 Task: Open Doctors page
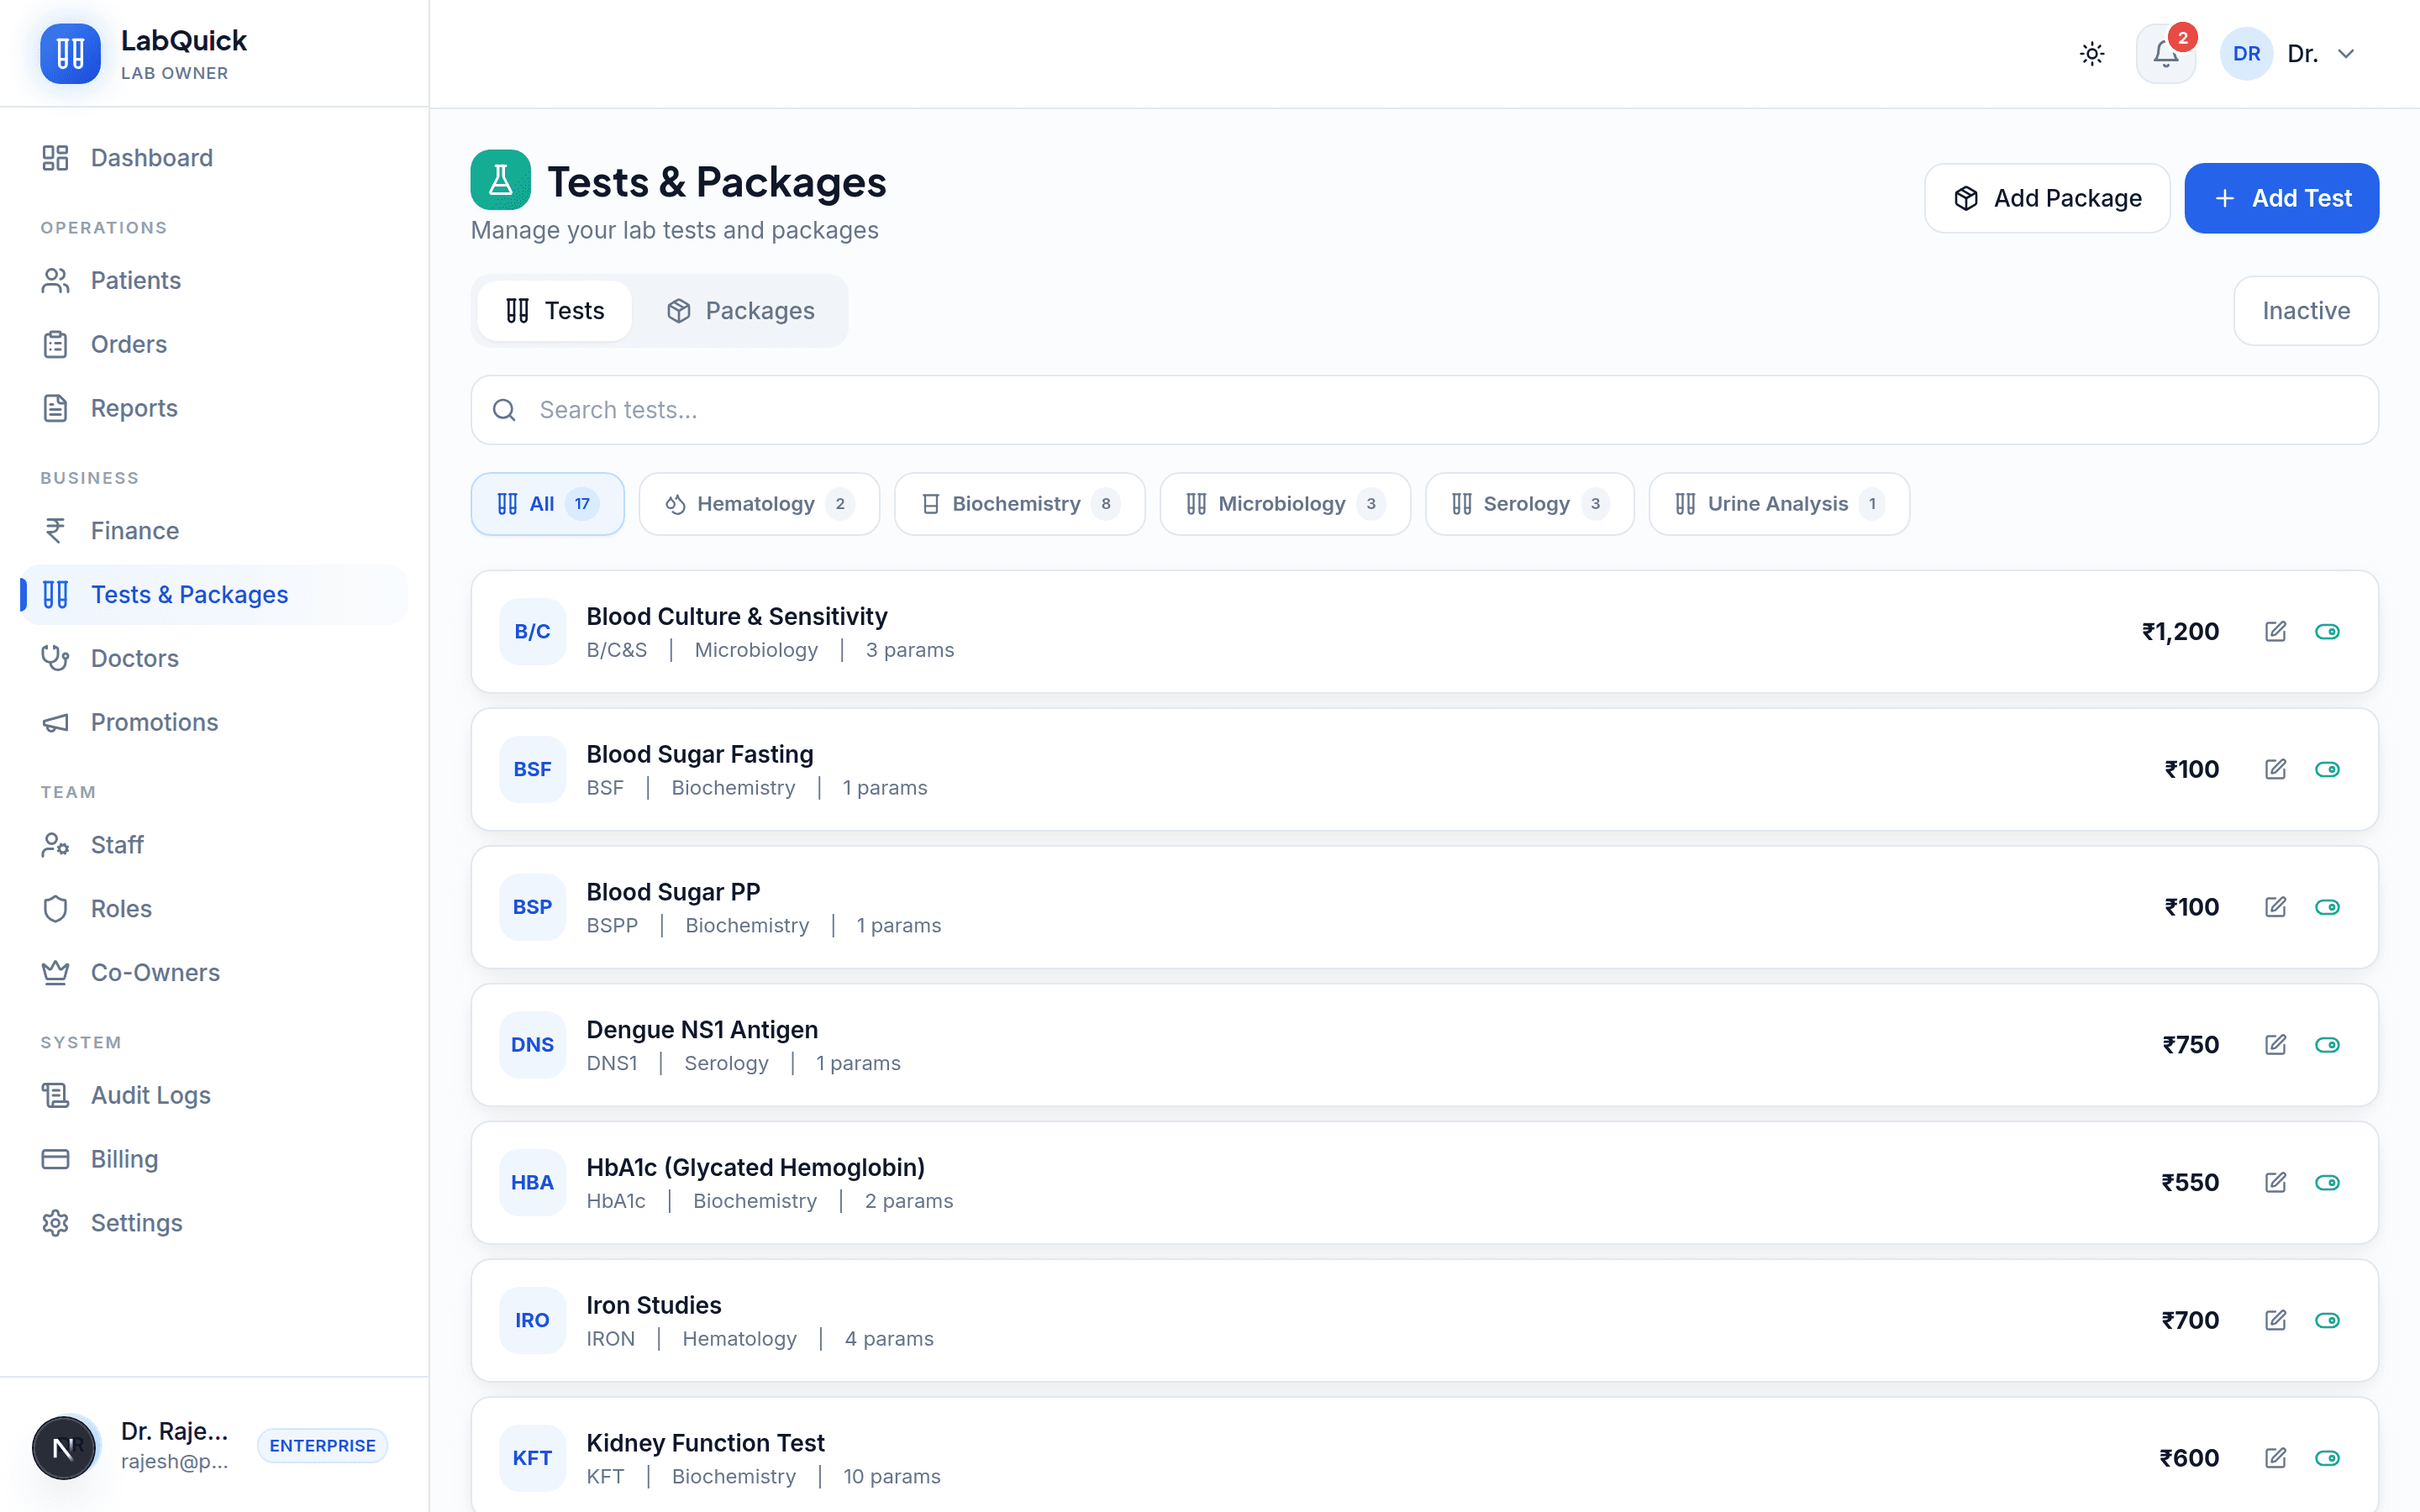pyautogui.click(x=214, y=659)
